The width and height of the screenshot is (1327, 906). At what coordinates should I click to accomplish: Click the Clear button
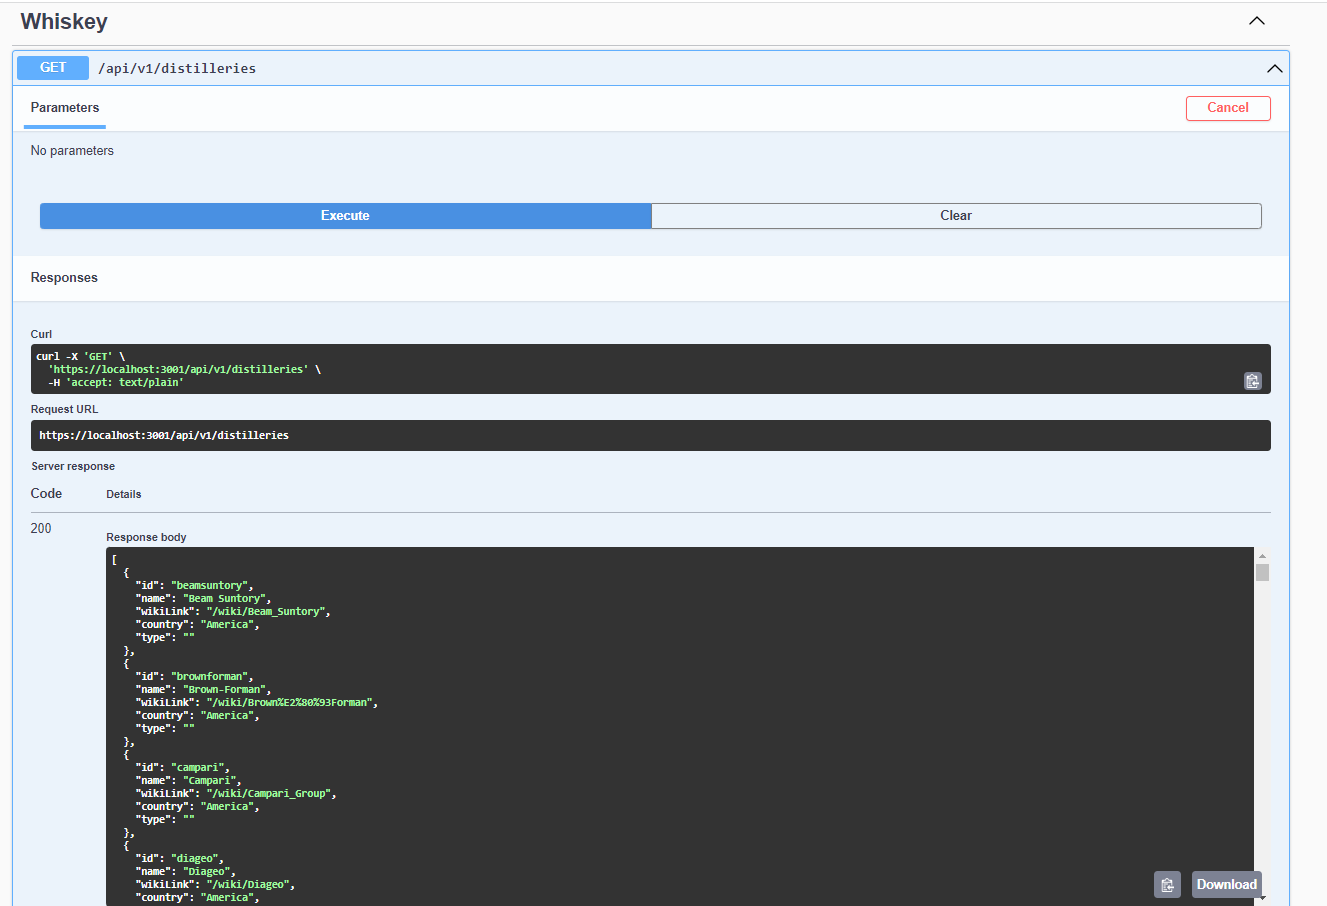[956, 216]
